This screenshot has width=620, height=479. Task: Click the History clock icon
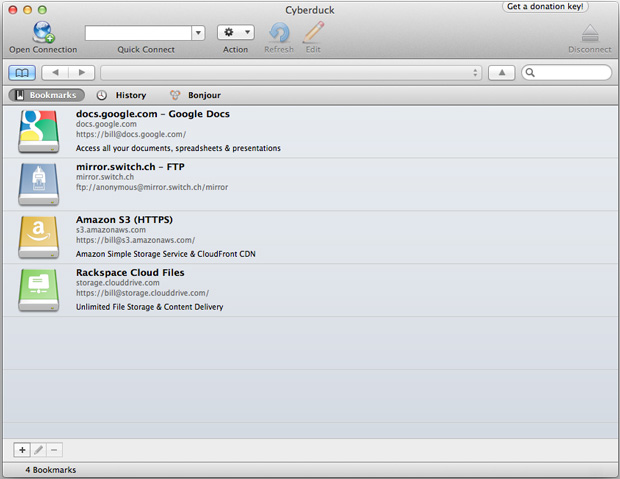tap(102, 95)
